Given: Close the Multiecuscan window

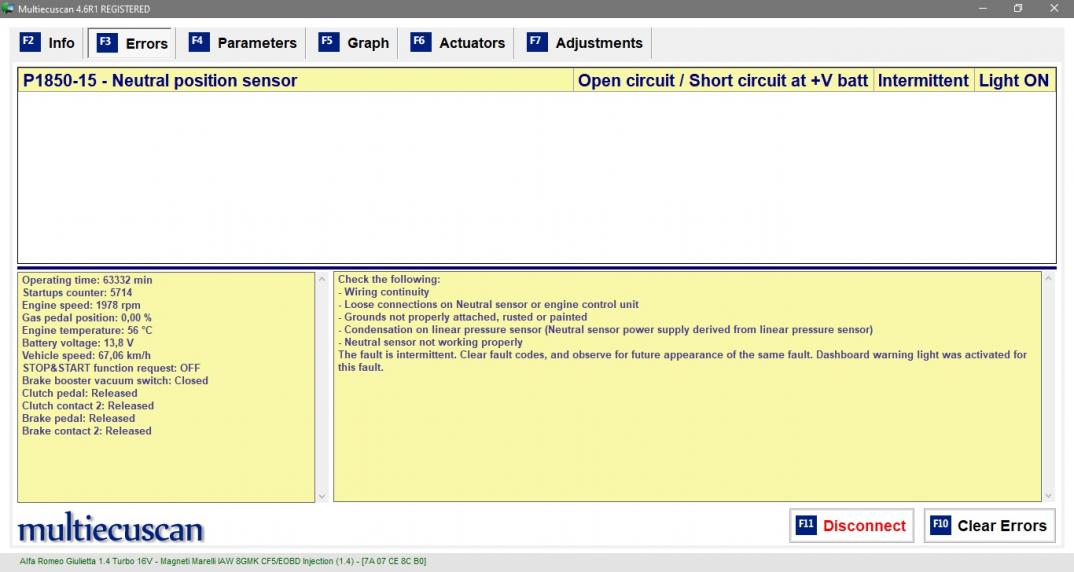Looking at the screenshot, I should [x=1054, y=8].
